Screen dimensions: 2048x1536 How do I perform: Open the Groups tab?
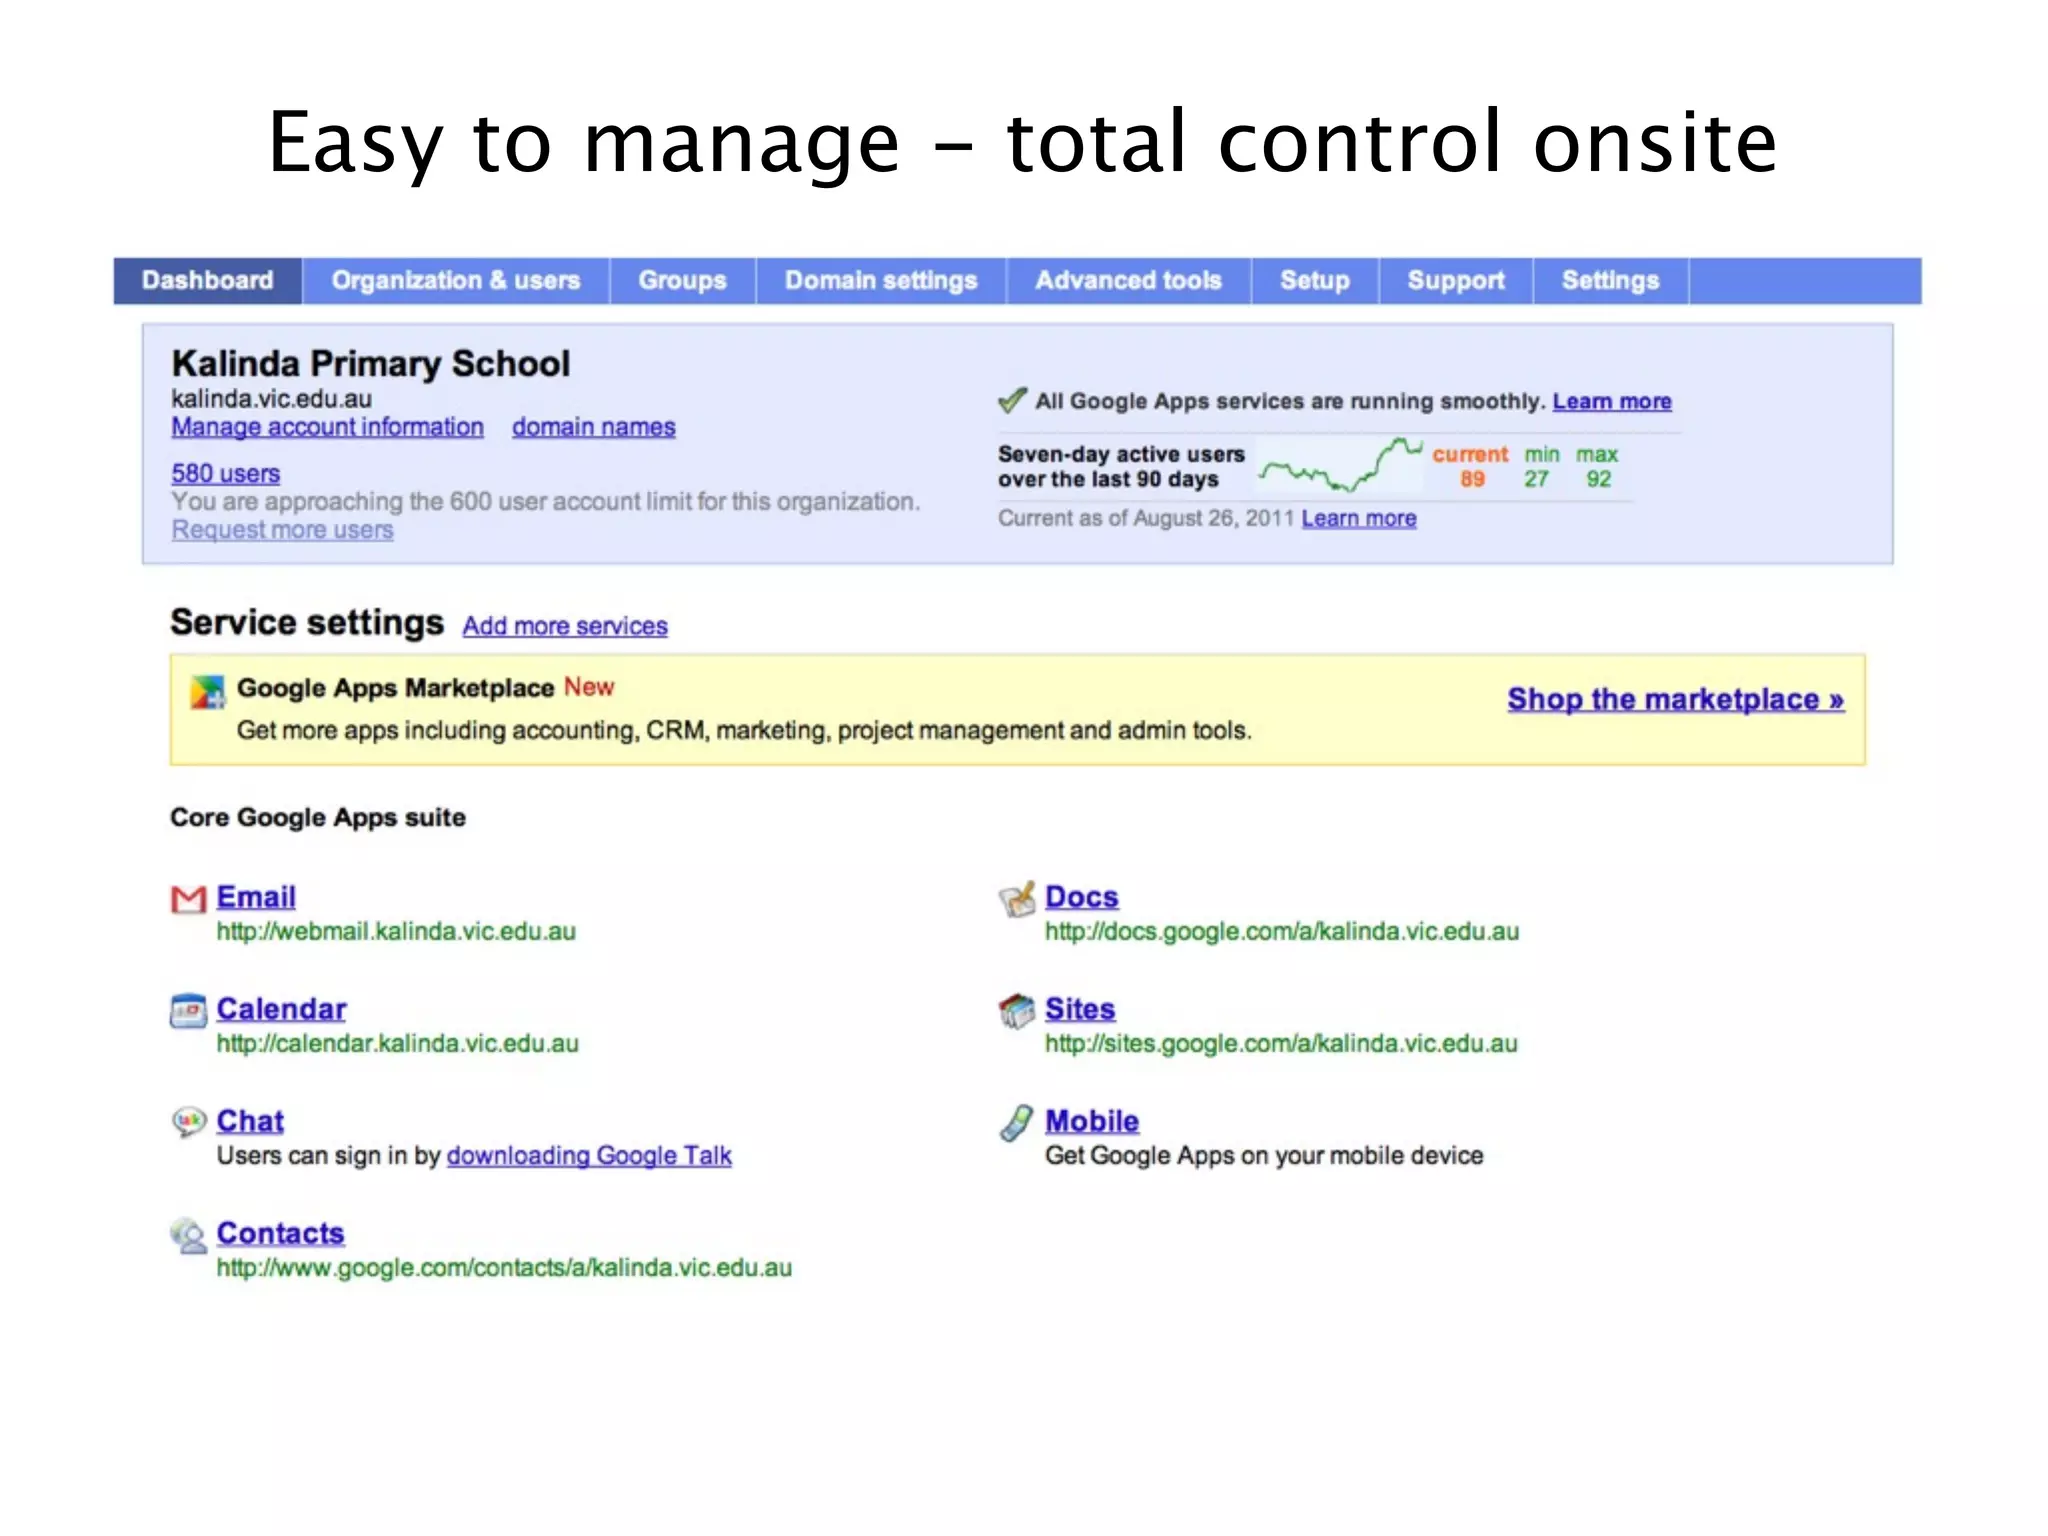(683, 280)
